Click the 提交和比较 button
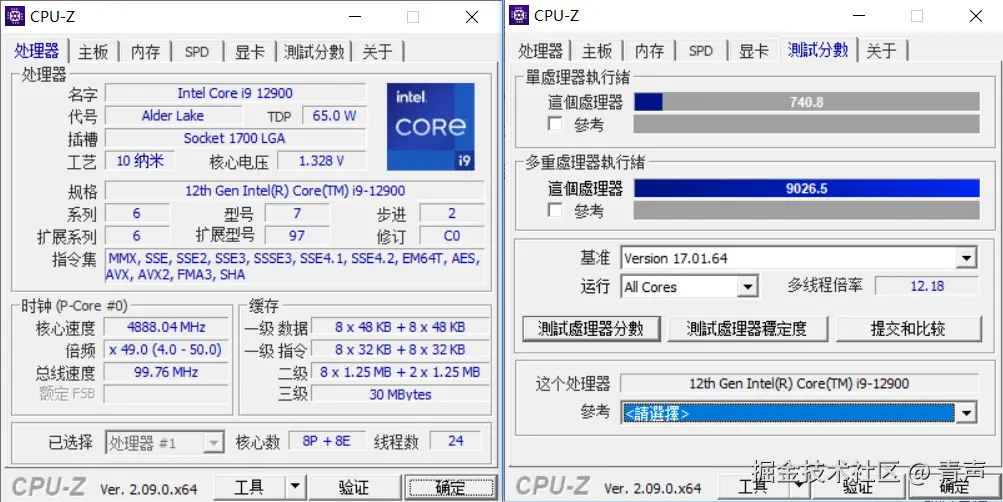The image size is (1003, 502). pos(908,329)
